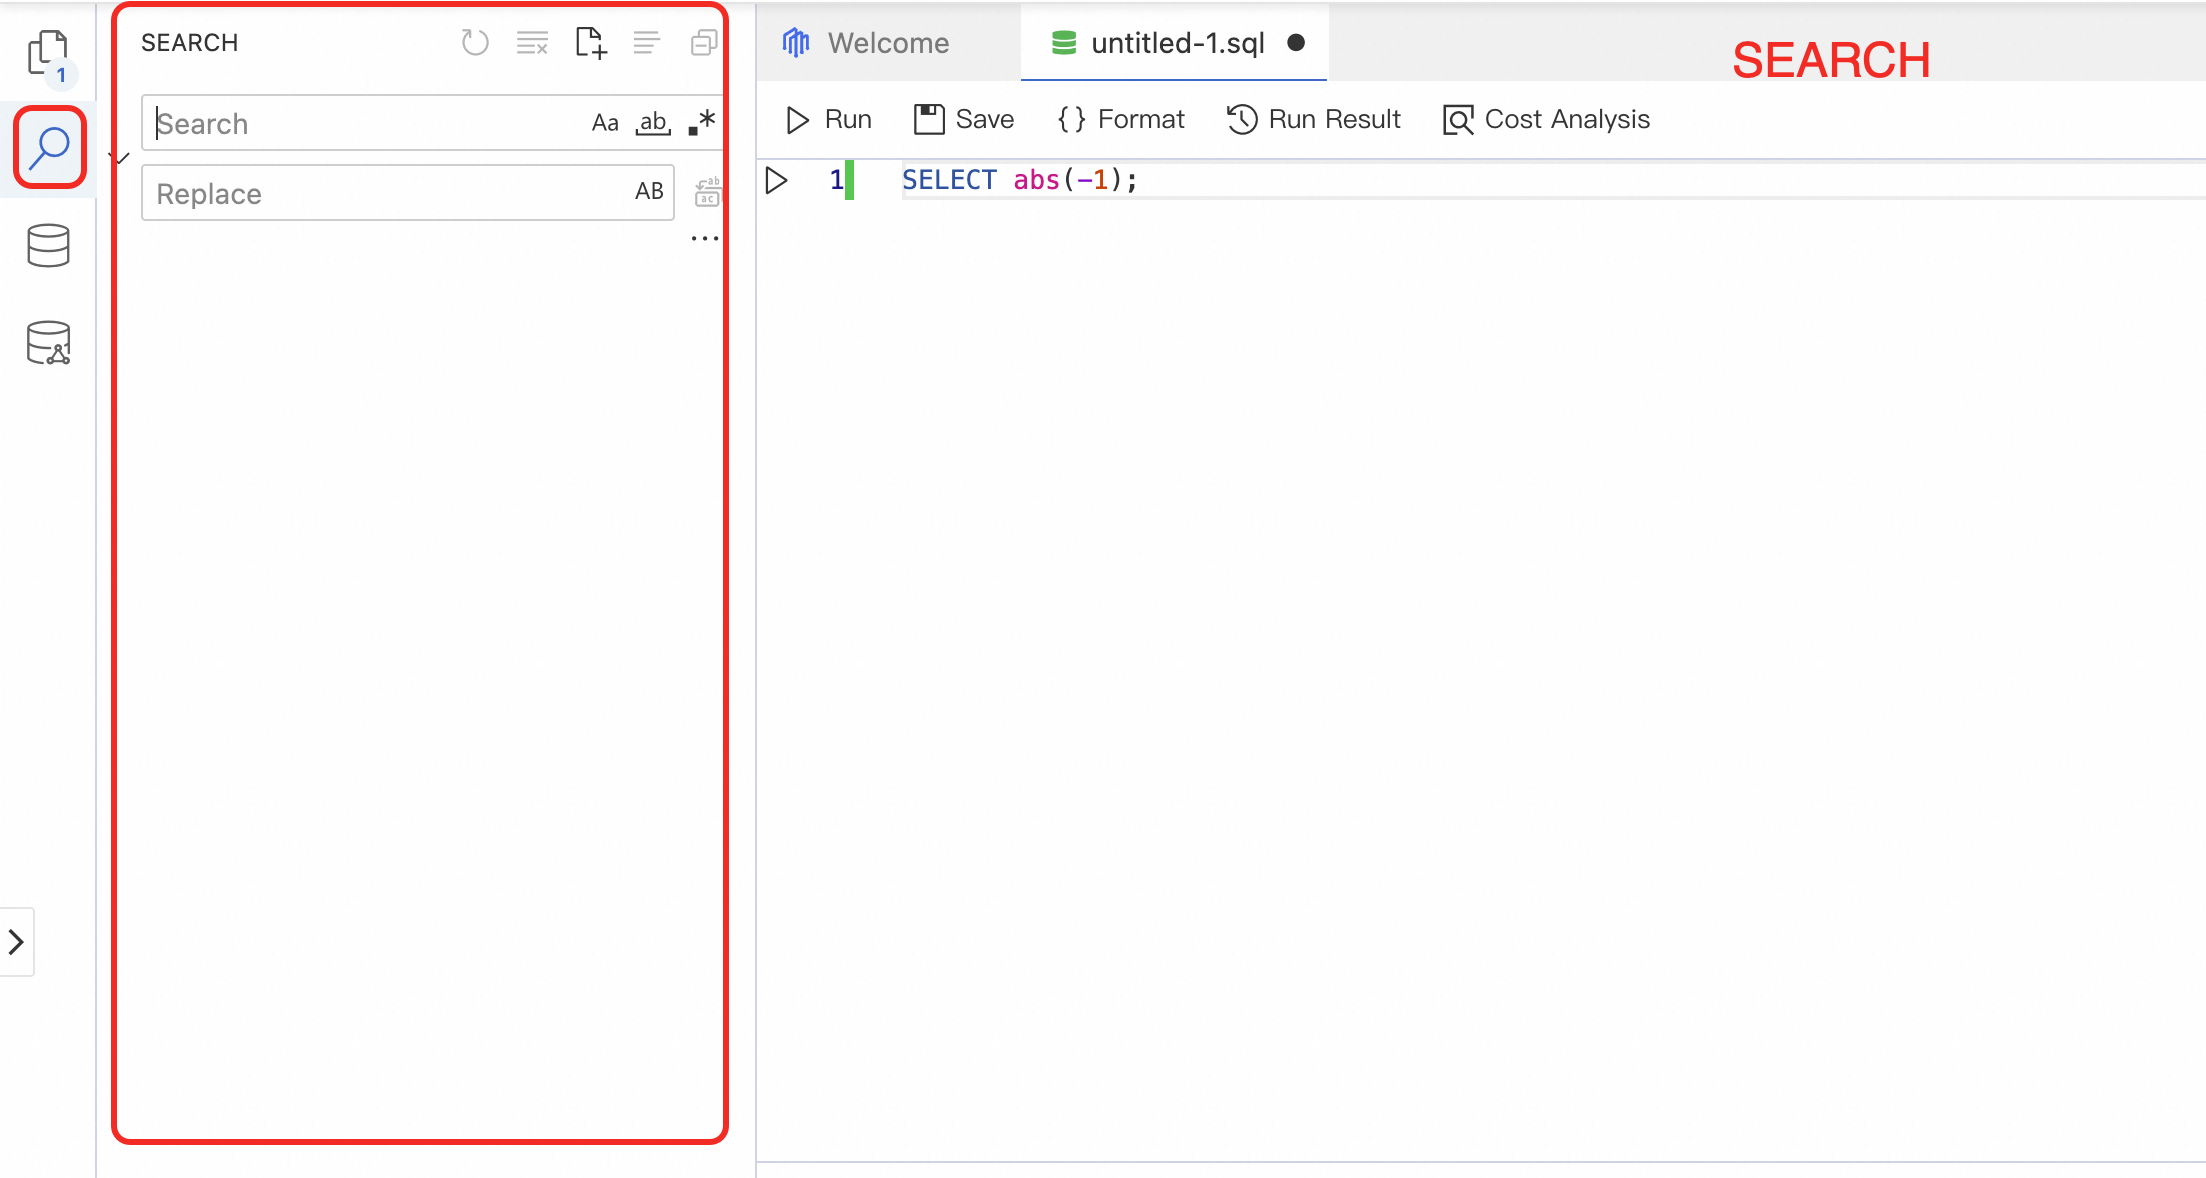This screenshot has width=2206, height=1178.
Task: Toggle Preserve Case in Replace box
Action: coord(649,192)
